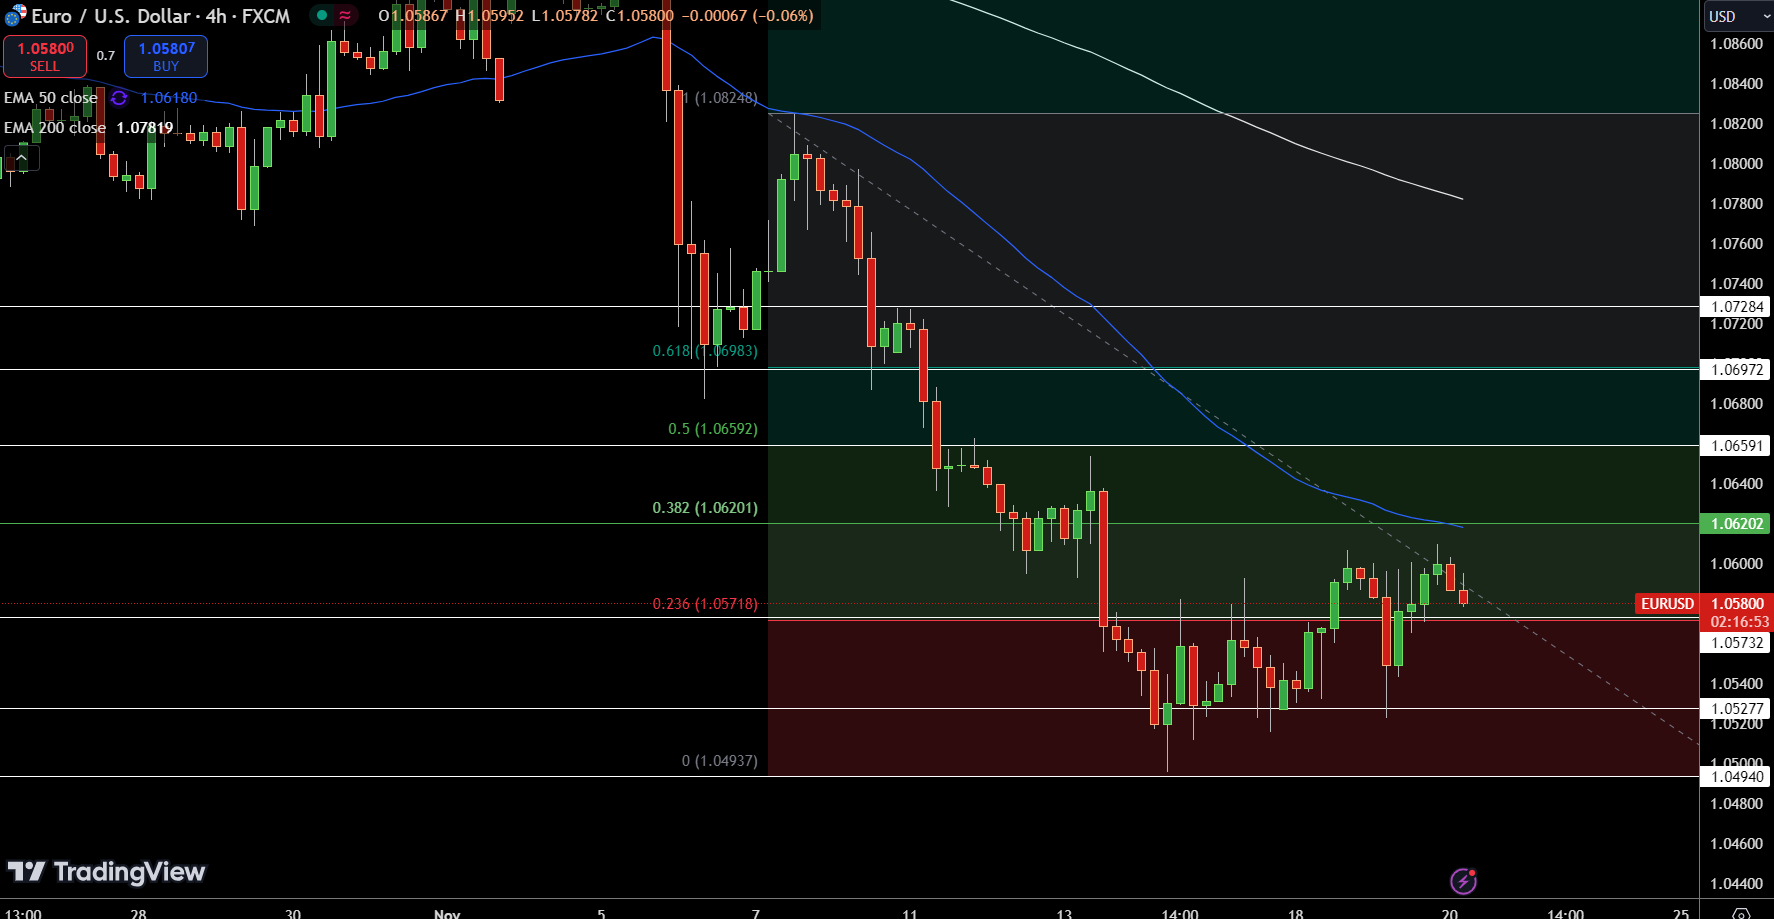Click the 18 date label on time axis

[1296, 913]
